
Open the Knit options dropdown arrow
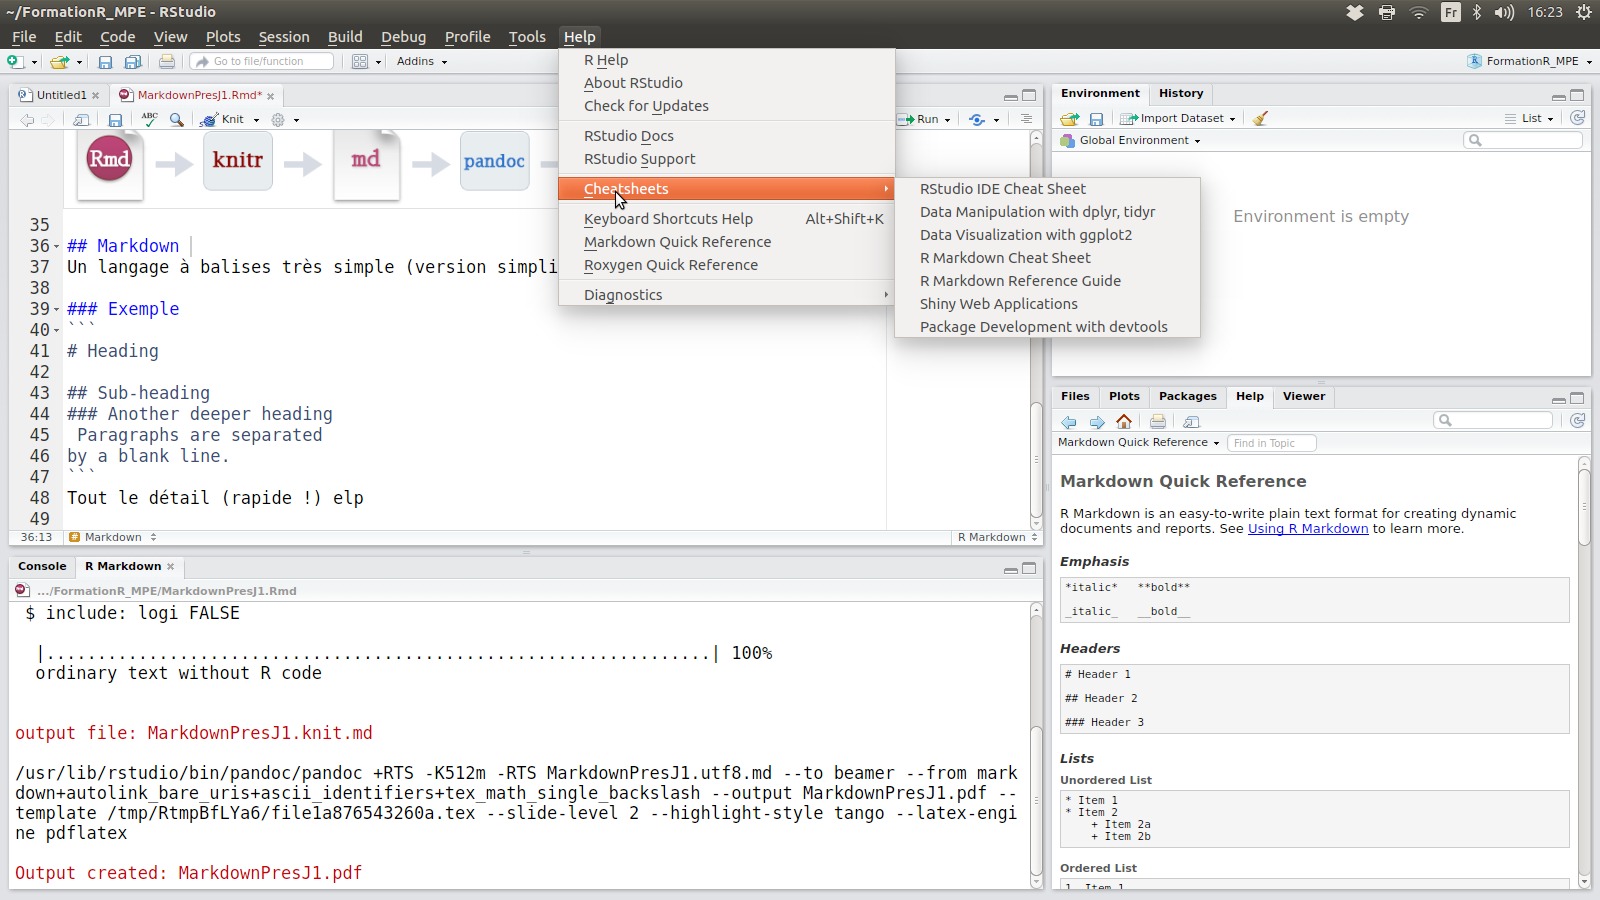pyautogui.click(x=256, y=120)
